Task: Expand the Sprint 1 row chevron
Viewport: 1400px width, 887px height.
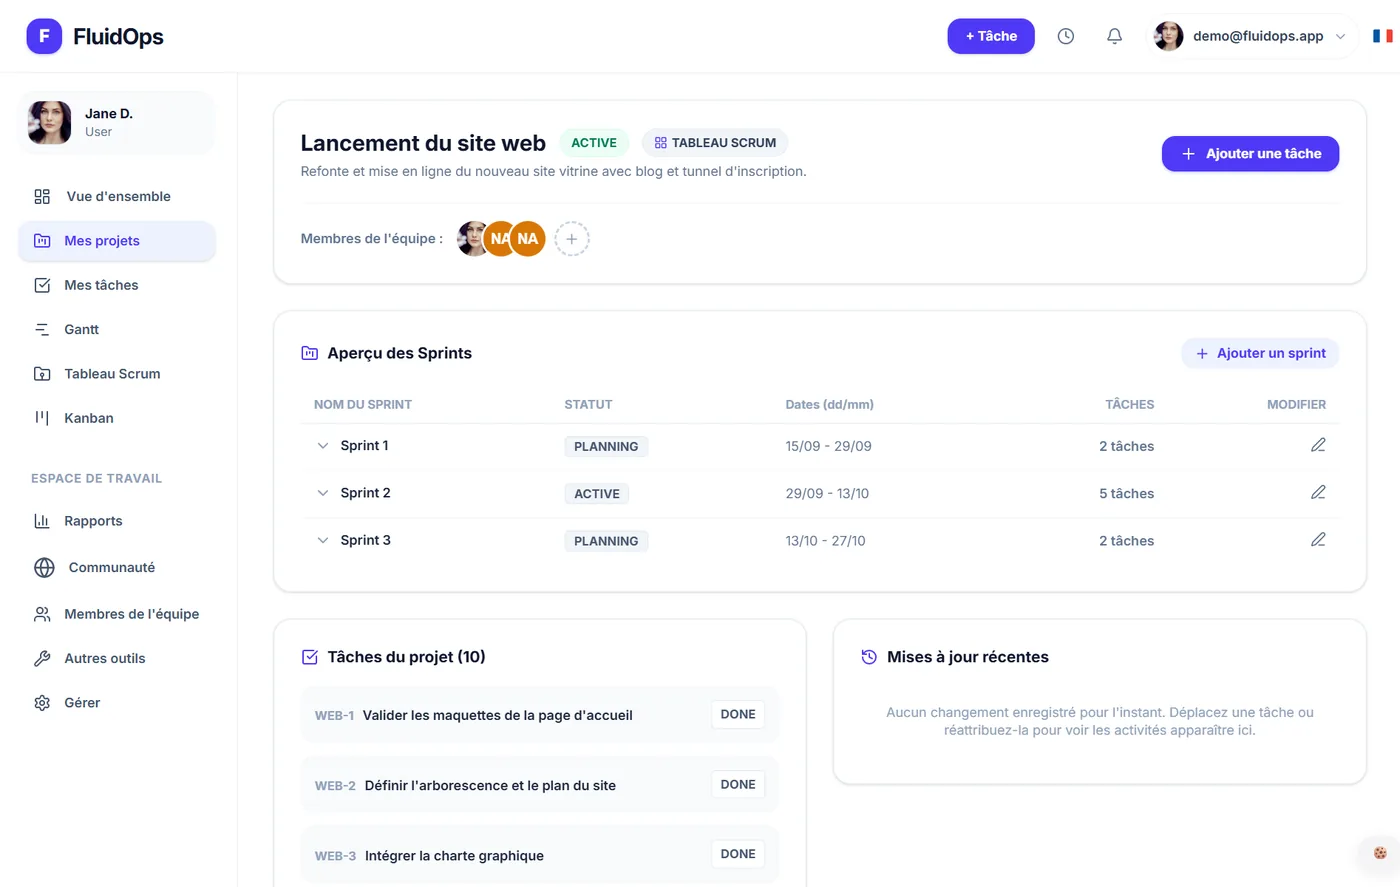Action: point(322,446)
